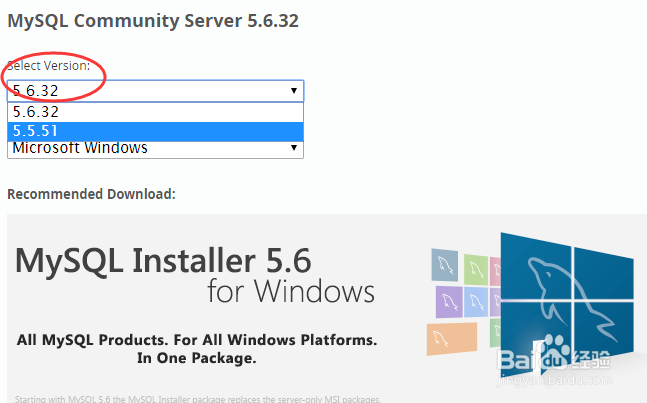Click the 'Starting with MySQL 5.6' note text
The width and height of the screenshot is (647, 403).
click(x=198, y=399)
